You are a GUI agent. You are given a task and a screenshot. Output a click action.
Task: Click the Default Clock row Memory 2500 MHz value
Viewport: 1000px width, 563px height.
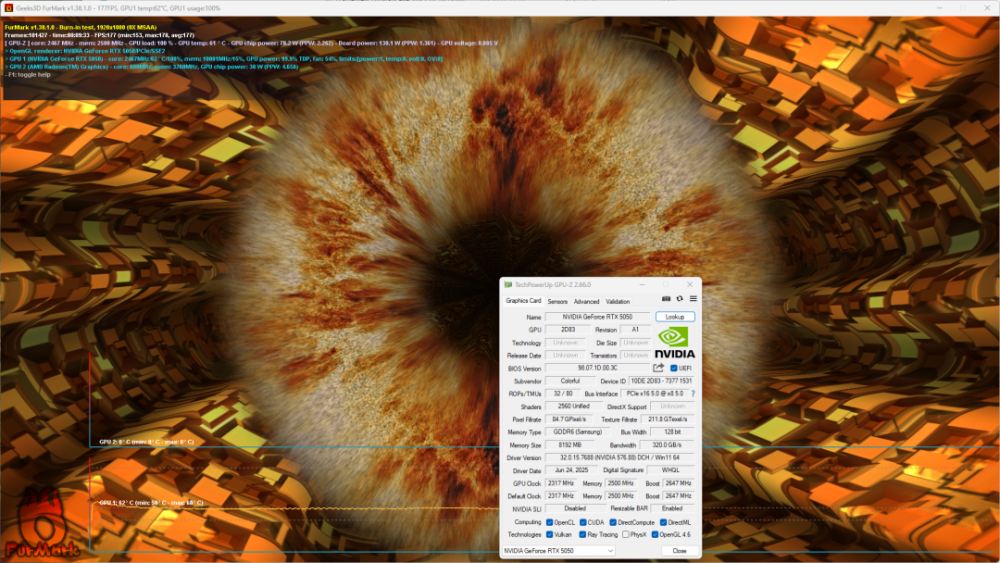click(x=621, y=496)
